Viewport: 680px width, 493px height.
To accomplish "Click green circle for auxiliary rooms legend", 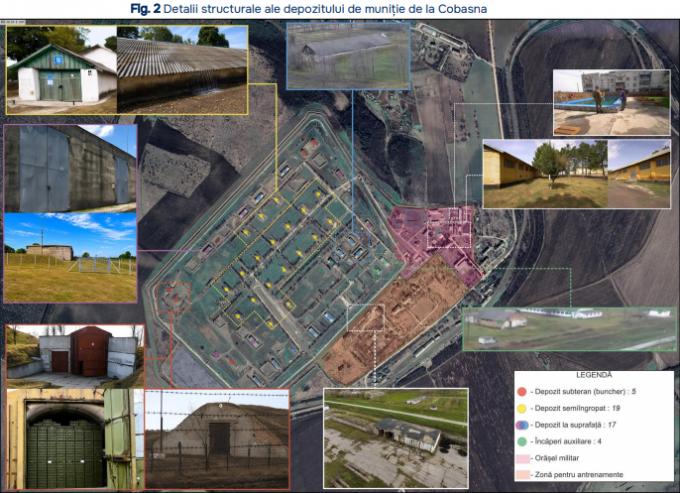I will [522, 441].
